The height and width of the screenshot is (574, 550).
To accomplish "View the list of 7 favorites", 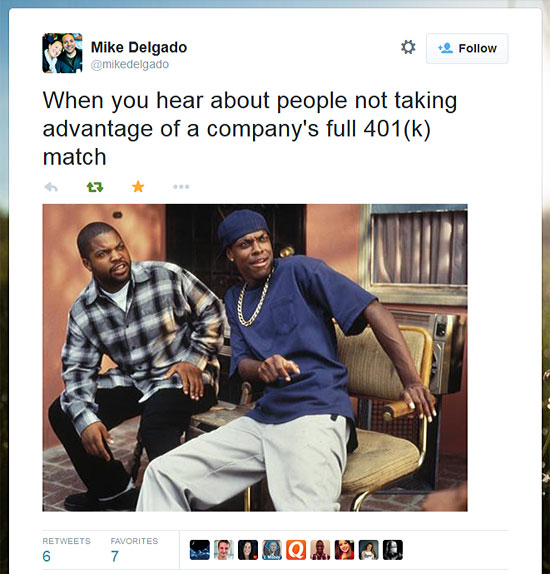I will click(134, 550).
